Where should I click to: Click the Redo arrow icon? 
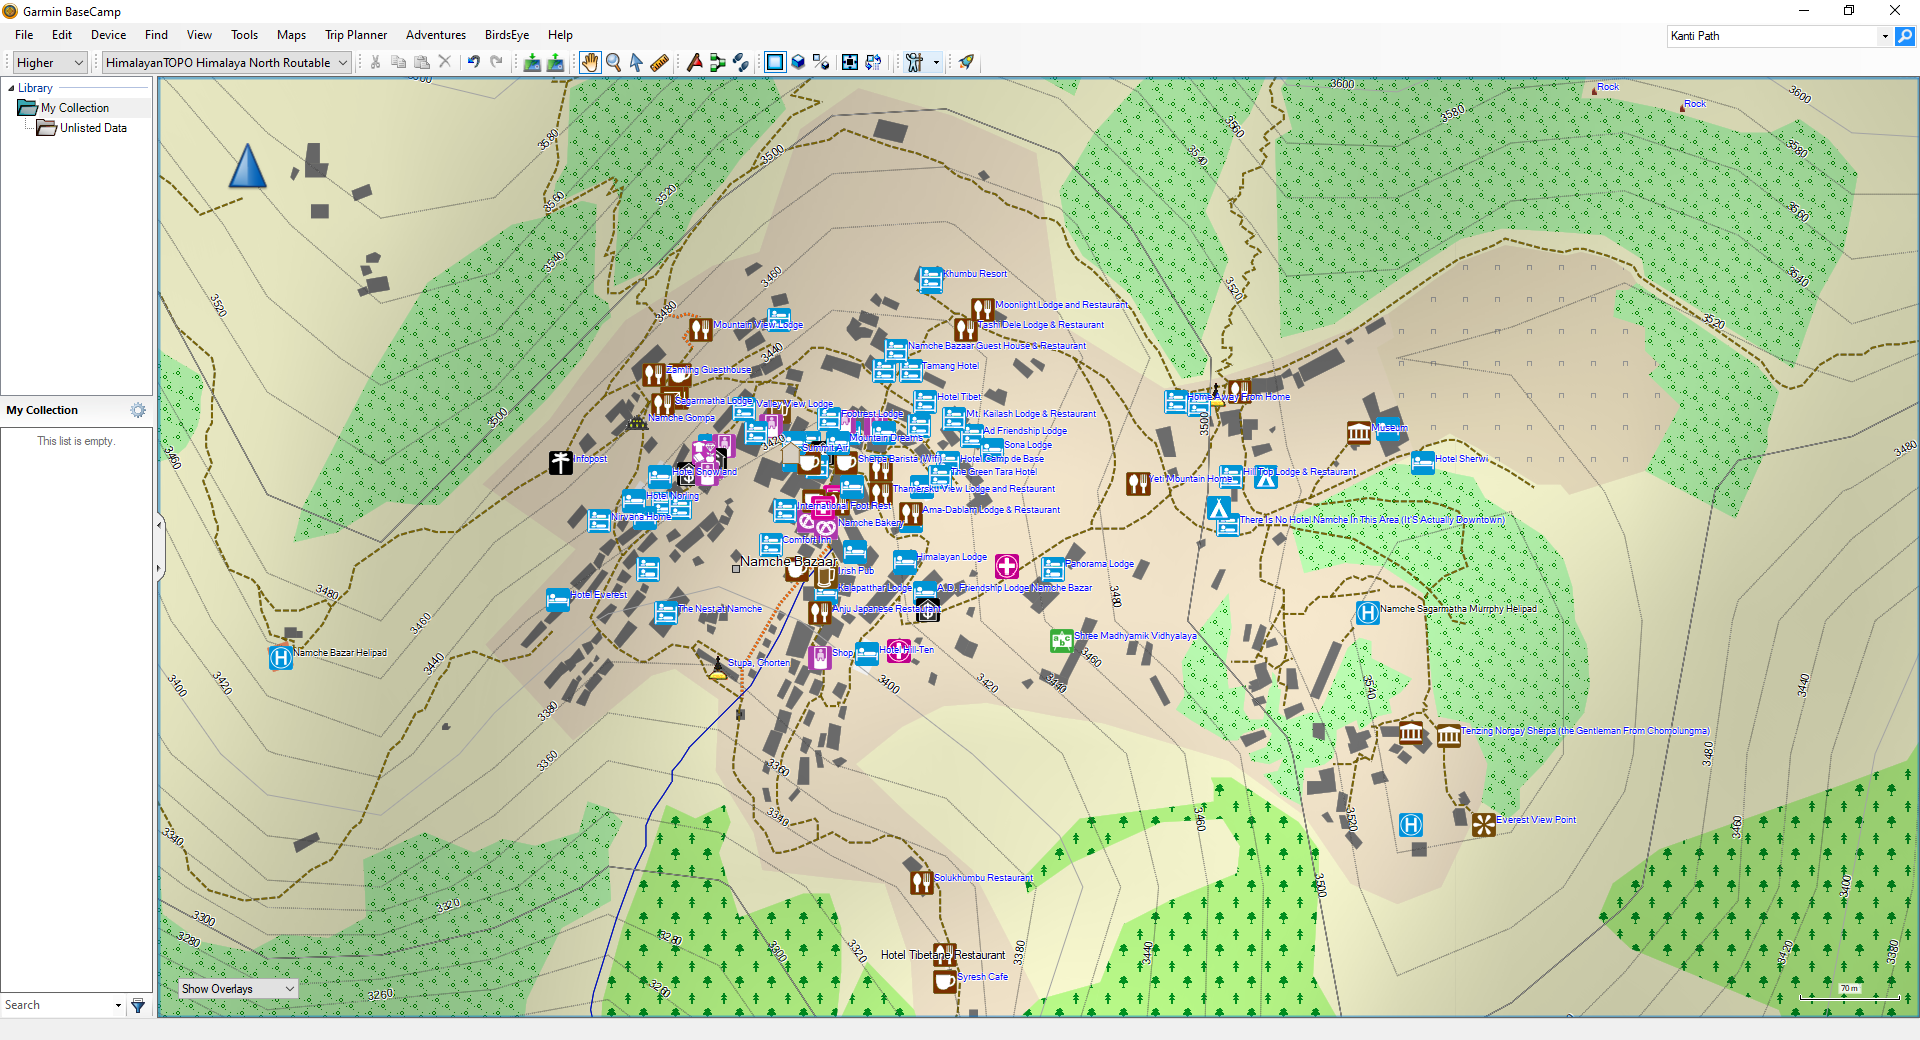tap(496, 62)
